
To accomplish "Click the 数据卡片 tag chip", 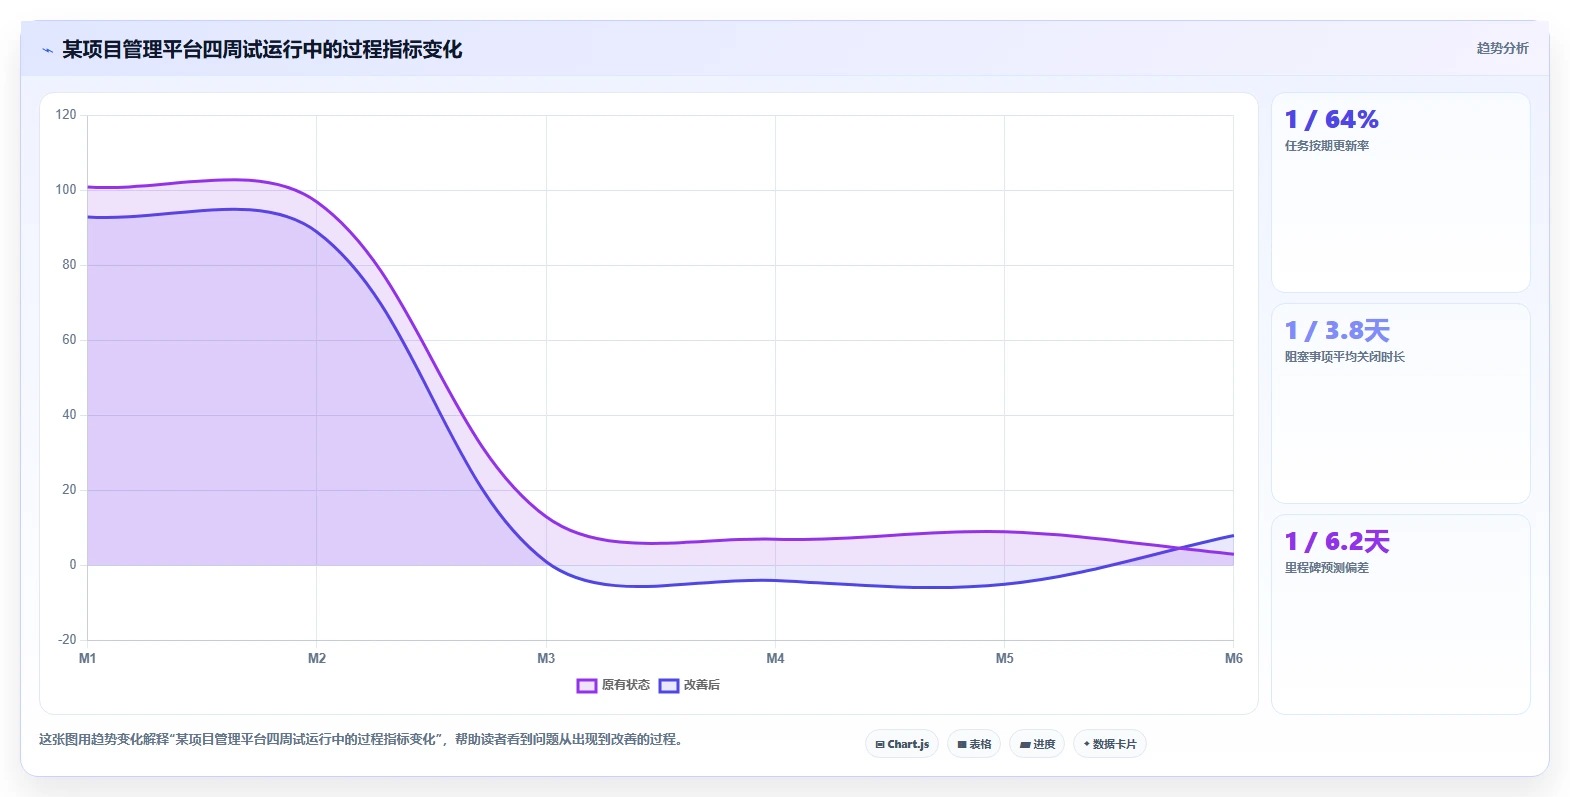I will pos(1110,744).
